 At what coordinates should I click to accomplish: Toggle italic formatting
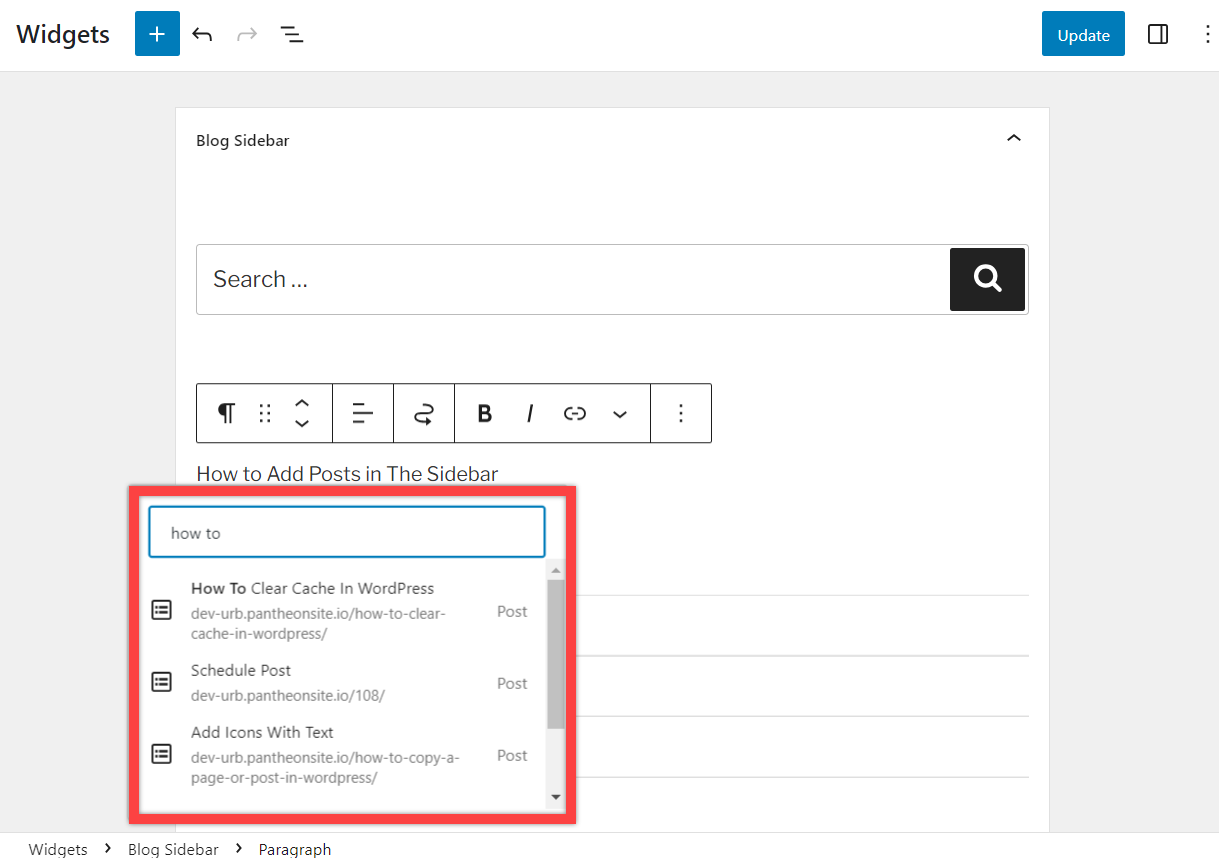pyautogui.click(x=530, y=413)
